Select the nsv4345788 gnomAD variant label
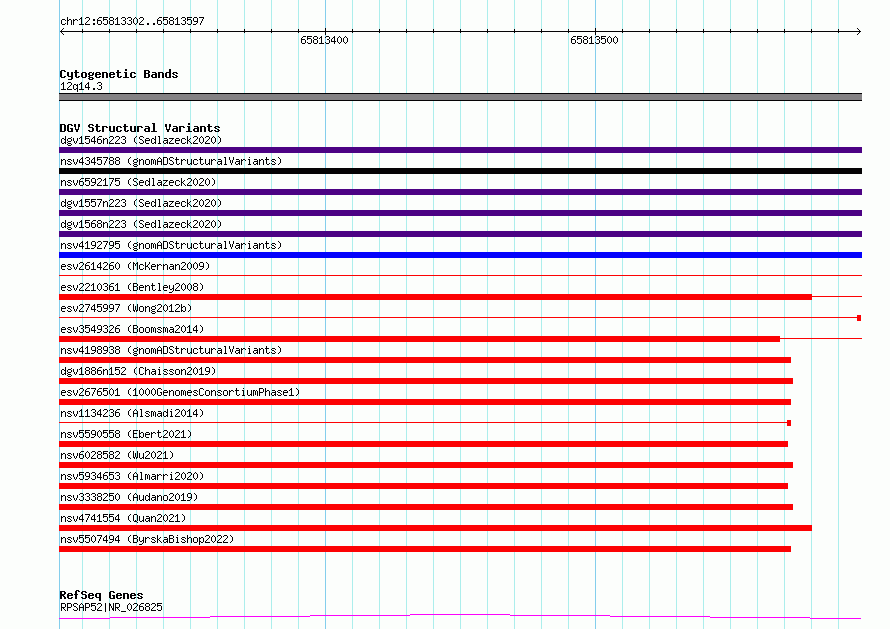 pyautogui.click(x=171, y=161)
